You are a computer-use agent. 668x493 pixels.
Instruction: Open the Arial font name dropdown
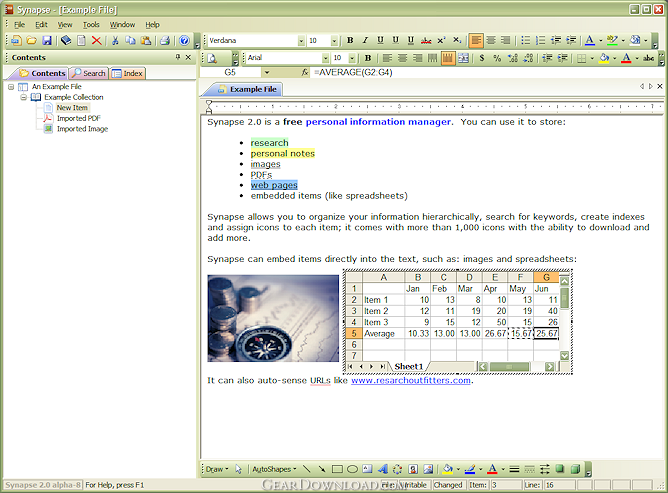point(325,58)
